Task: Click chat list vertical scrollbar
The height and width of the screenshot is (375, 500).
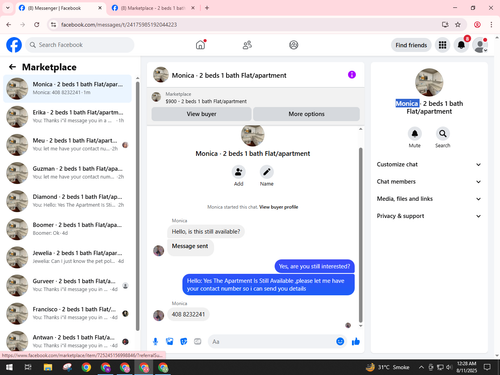Action: (137, 206)
